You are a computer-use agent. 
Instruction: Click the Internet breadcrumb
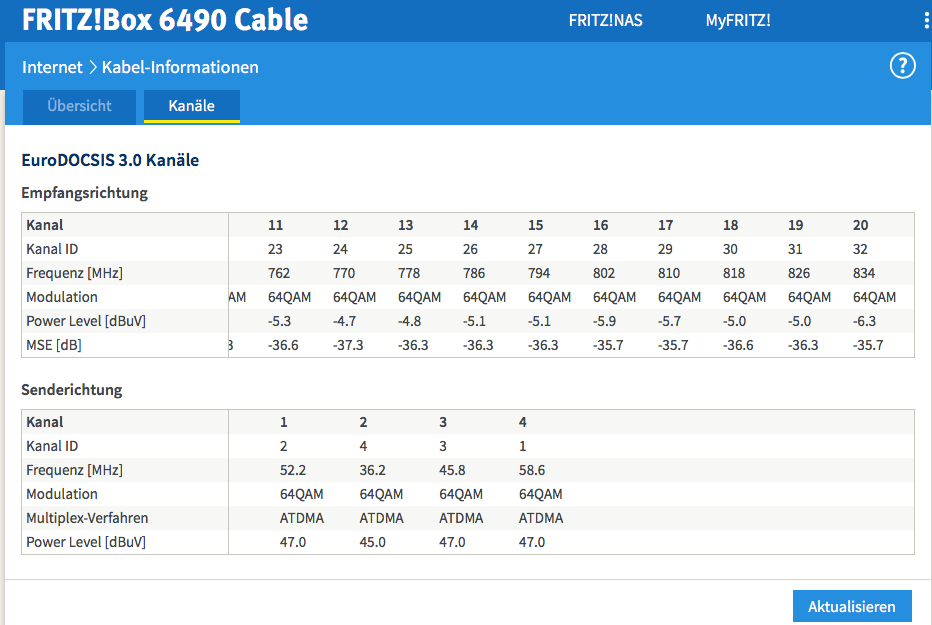tap(52, 67)
